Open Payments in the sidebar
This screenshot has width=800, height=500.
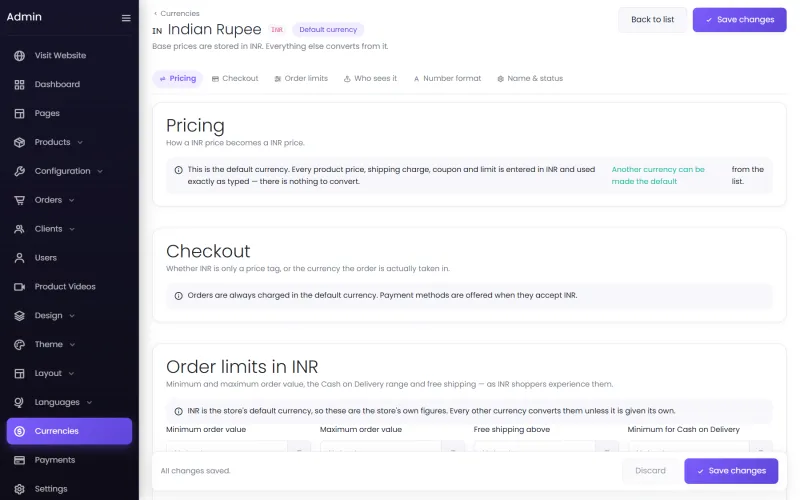(x=69, y=460)
